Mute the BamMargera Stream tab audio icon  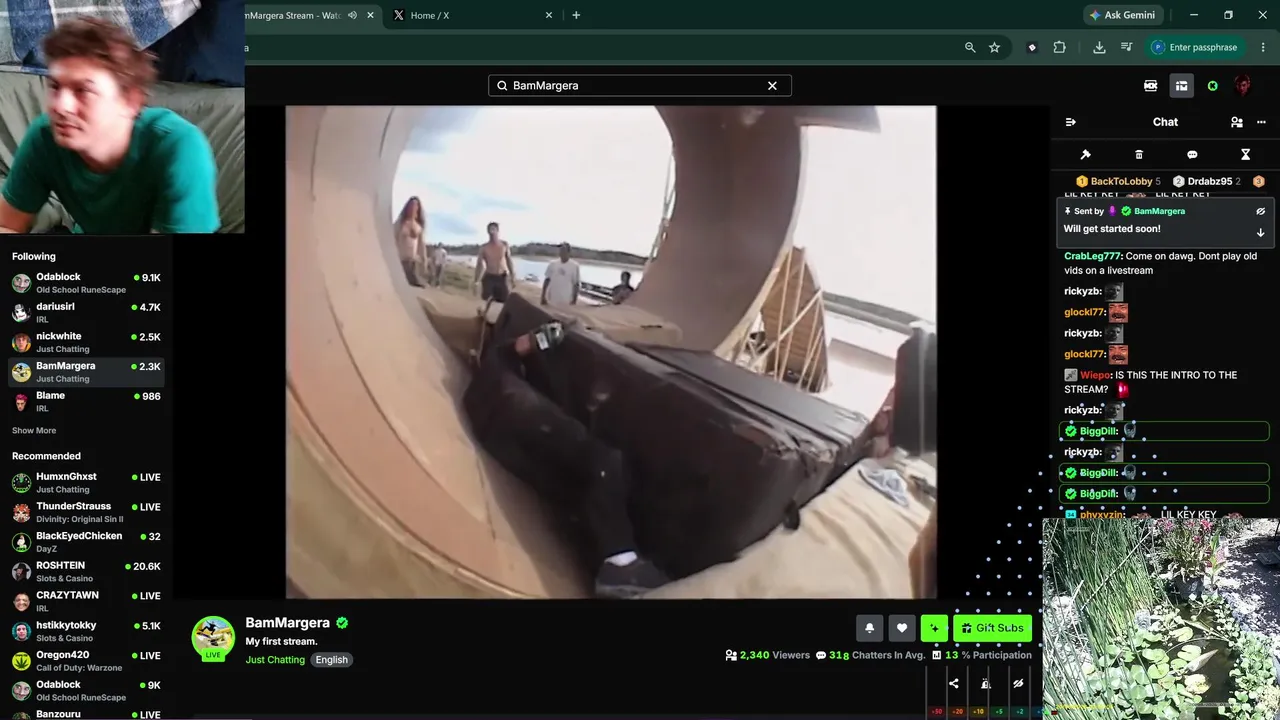(x=352, y=16)
